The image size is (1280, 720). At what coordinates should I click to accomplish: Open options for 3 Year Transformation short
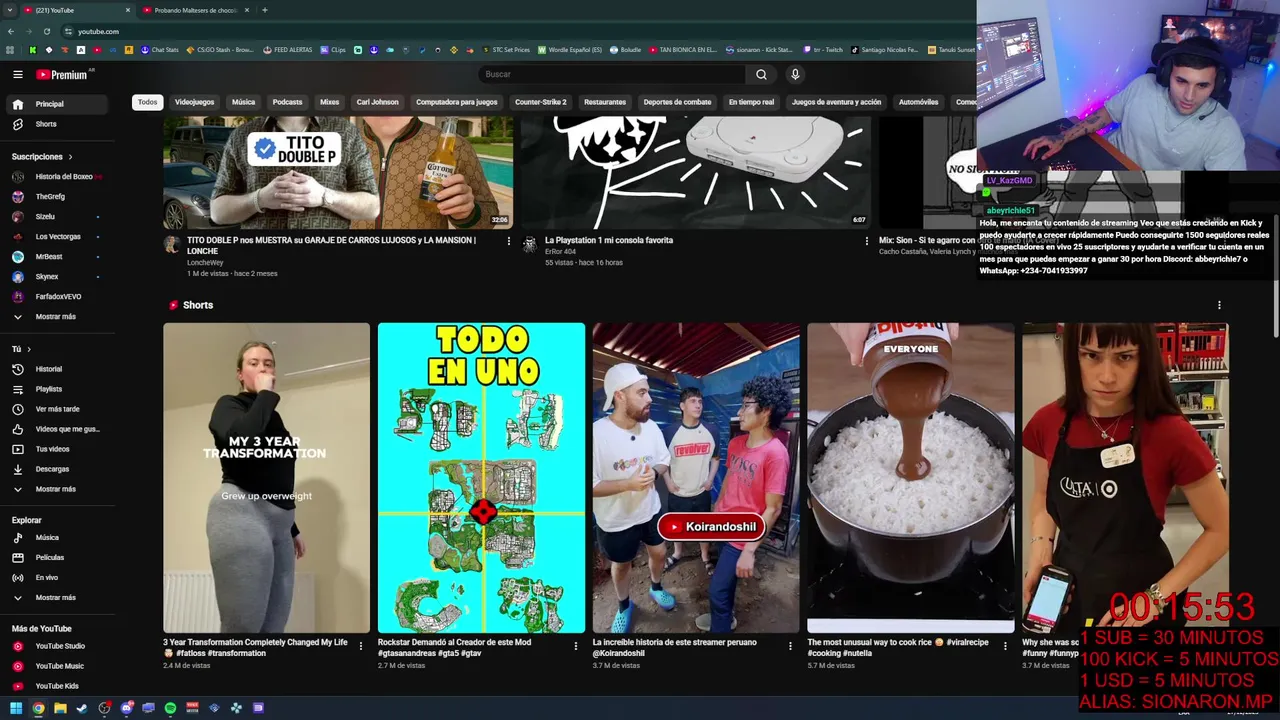click(x=361, y=646)
